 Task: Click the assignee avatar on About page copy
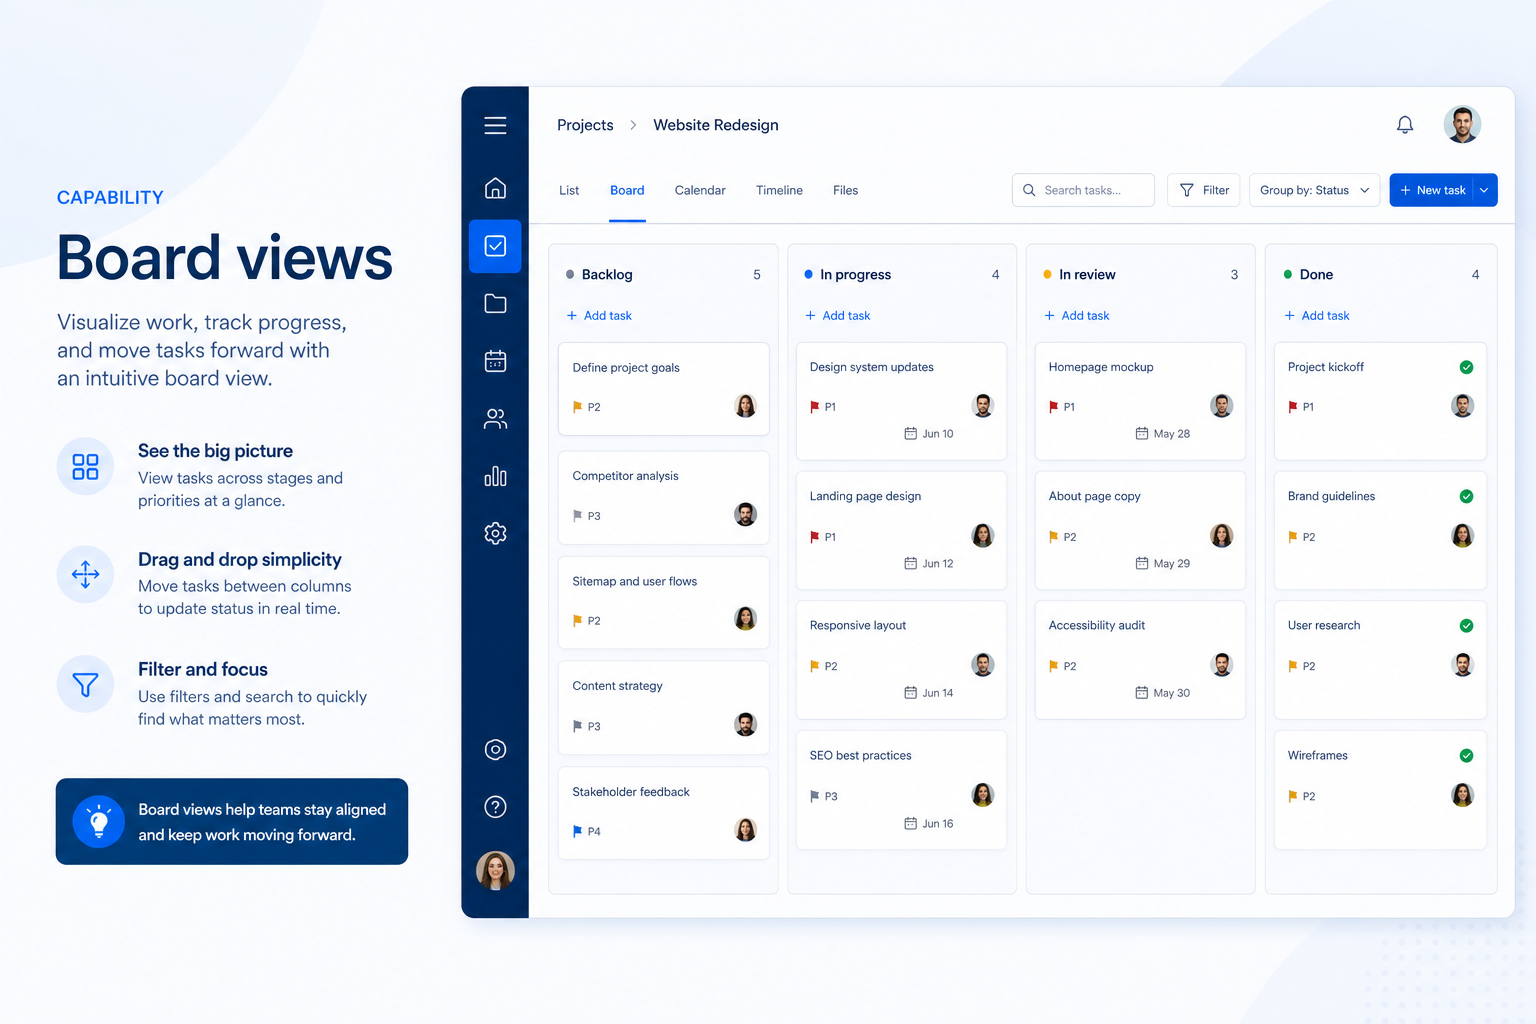(x=1222, y=536)
